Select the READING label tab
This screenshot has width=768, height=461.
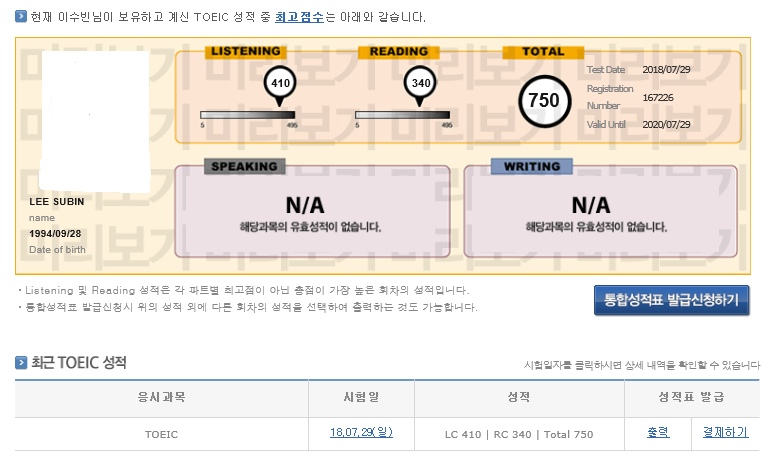point(399,51)
